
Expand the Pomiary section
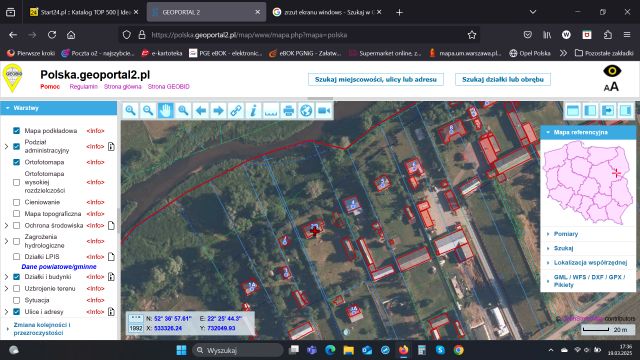(x=566, y=234)
